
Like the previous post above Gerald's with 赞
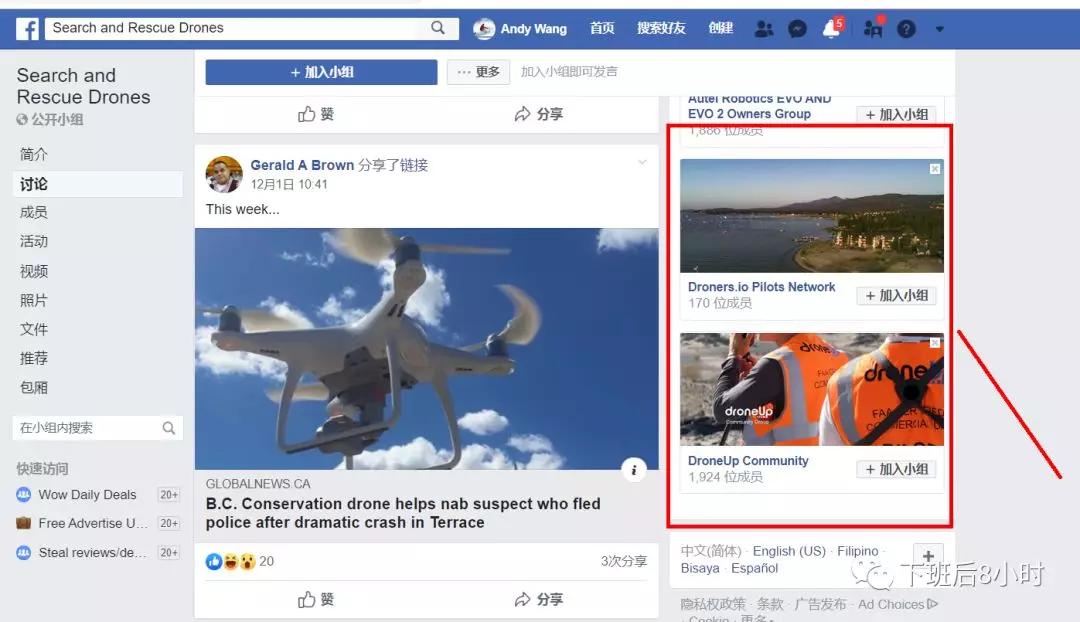[x=316, y=114]
